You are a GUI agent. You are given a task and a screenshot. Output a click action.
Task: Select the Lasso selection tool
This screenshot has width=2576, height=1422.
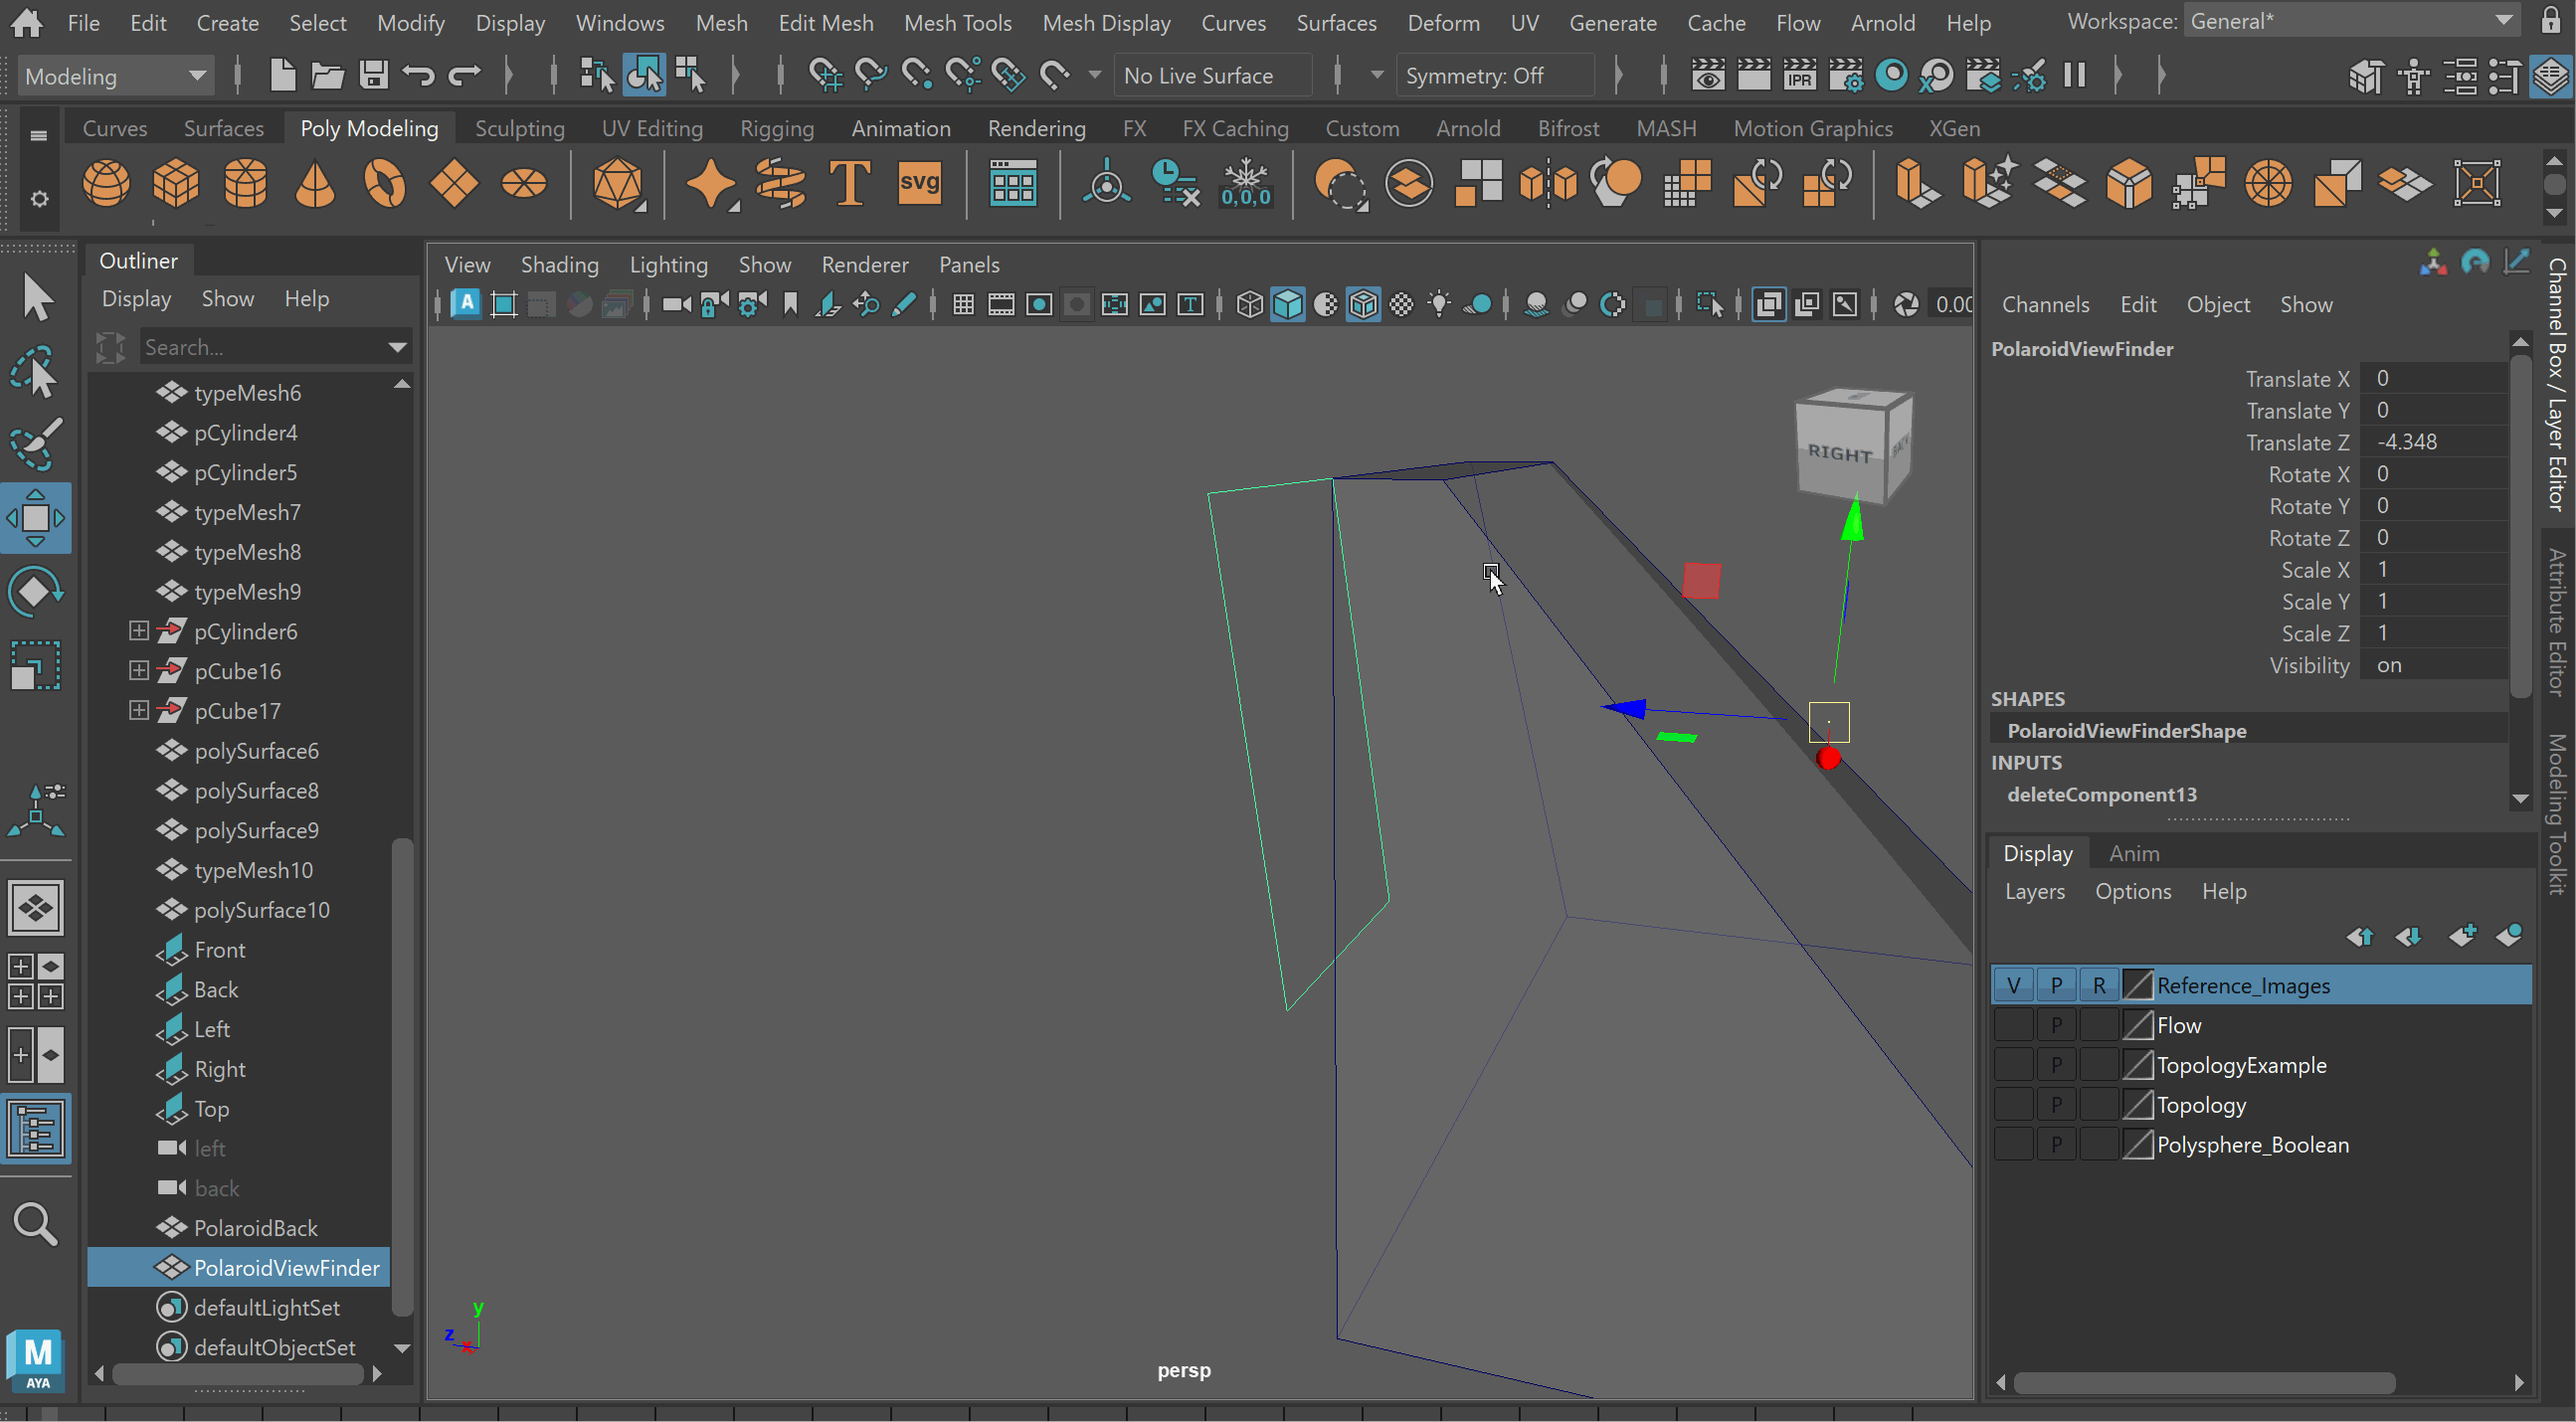pyautogui.click(x=36, y=372)
